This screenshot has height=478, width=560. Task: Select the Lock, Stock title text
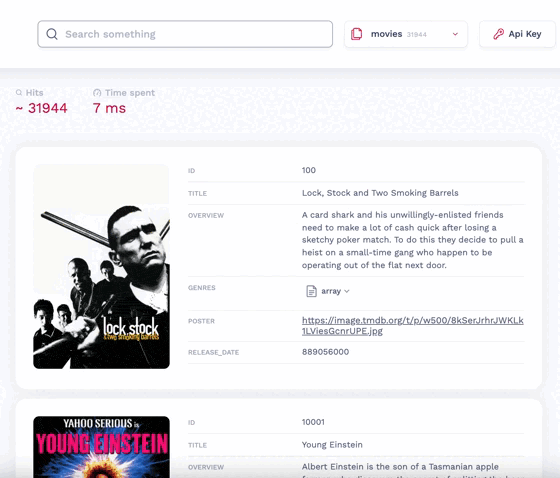tap(380, 193)
